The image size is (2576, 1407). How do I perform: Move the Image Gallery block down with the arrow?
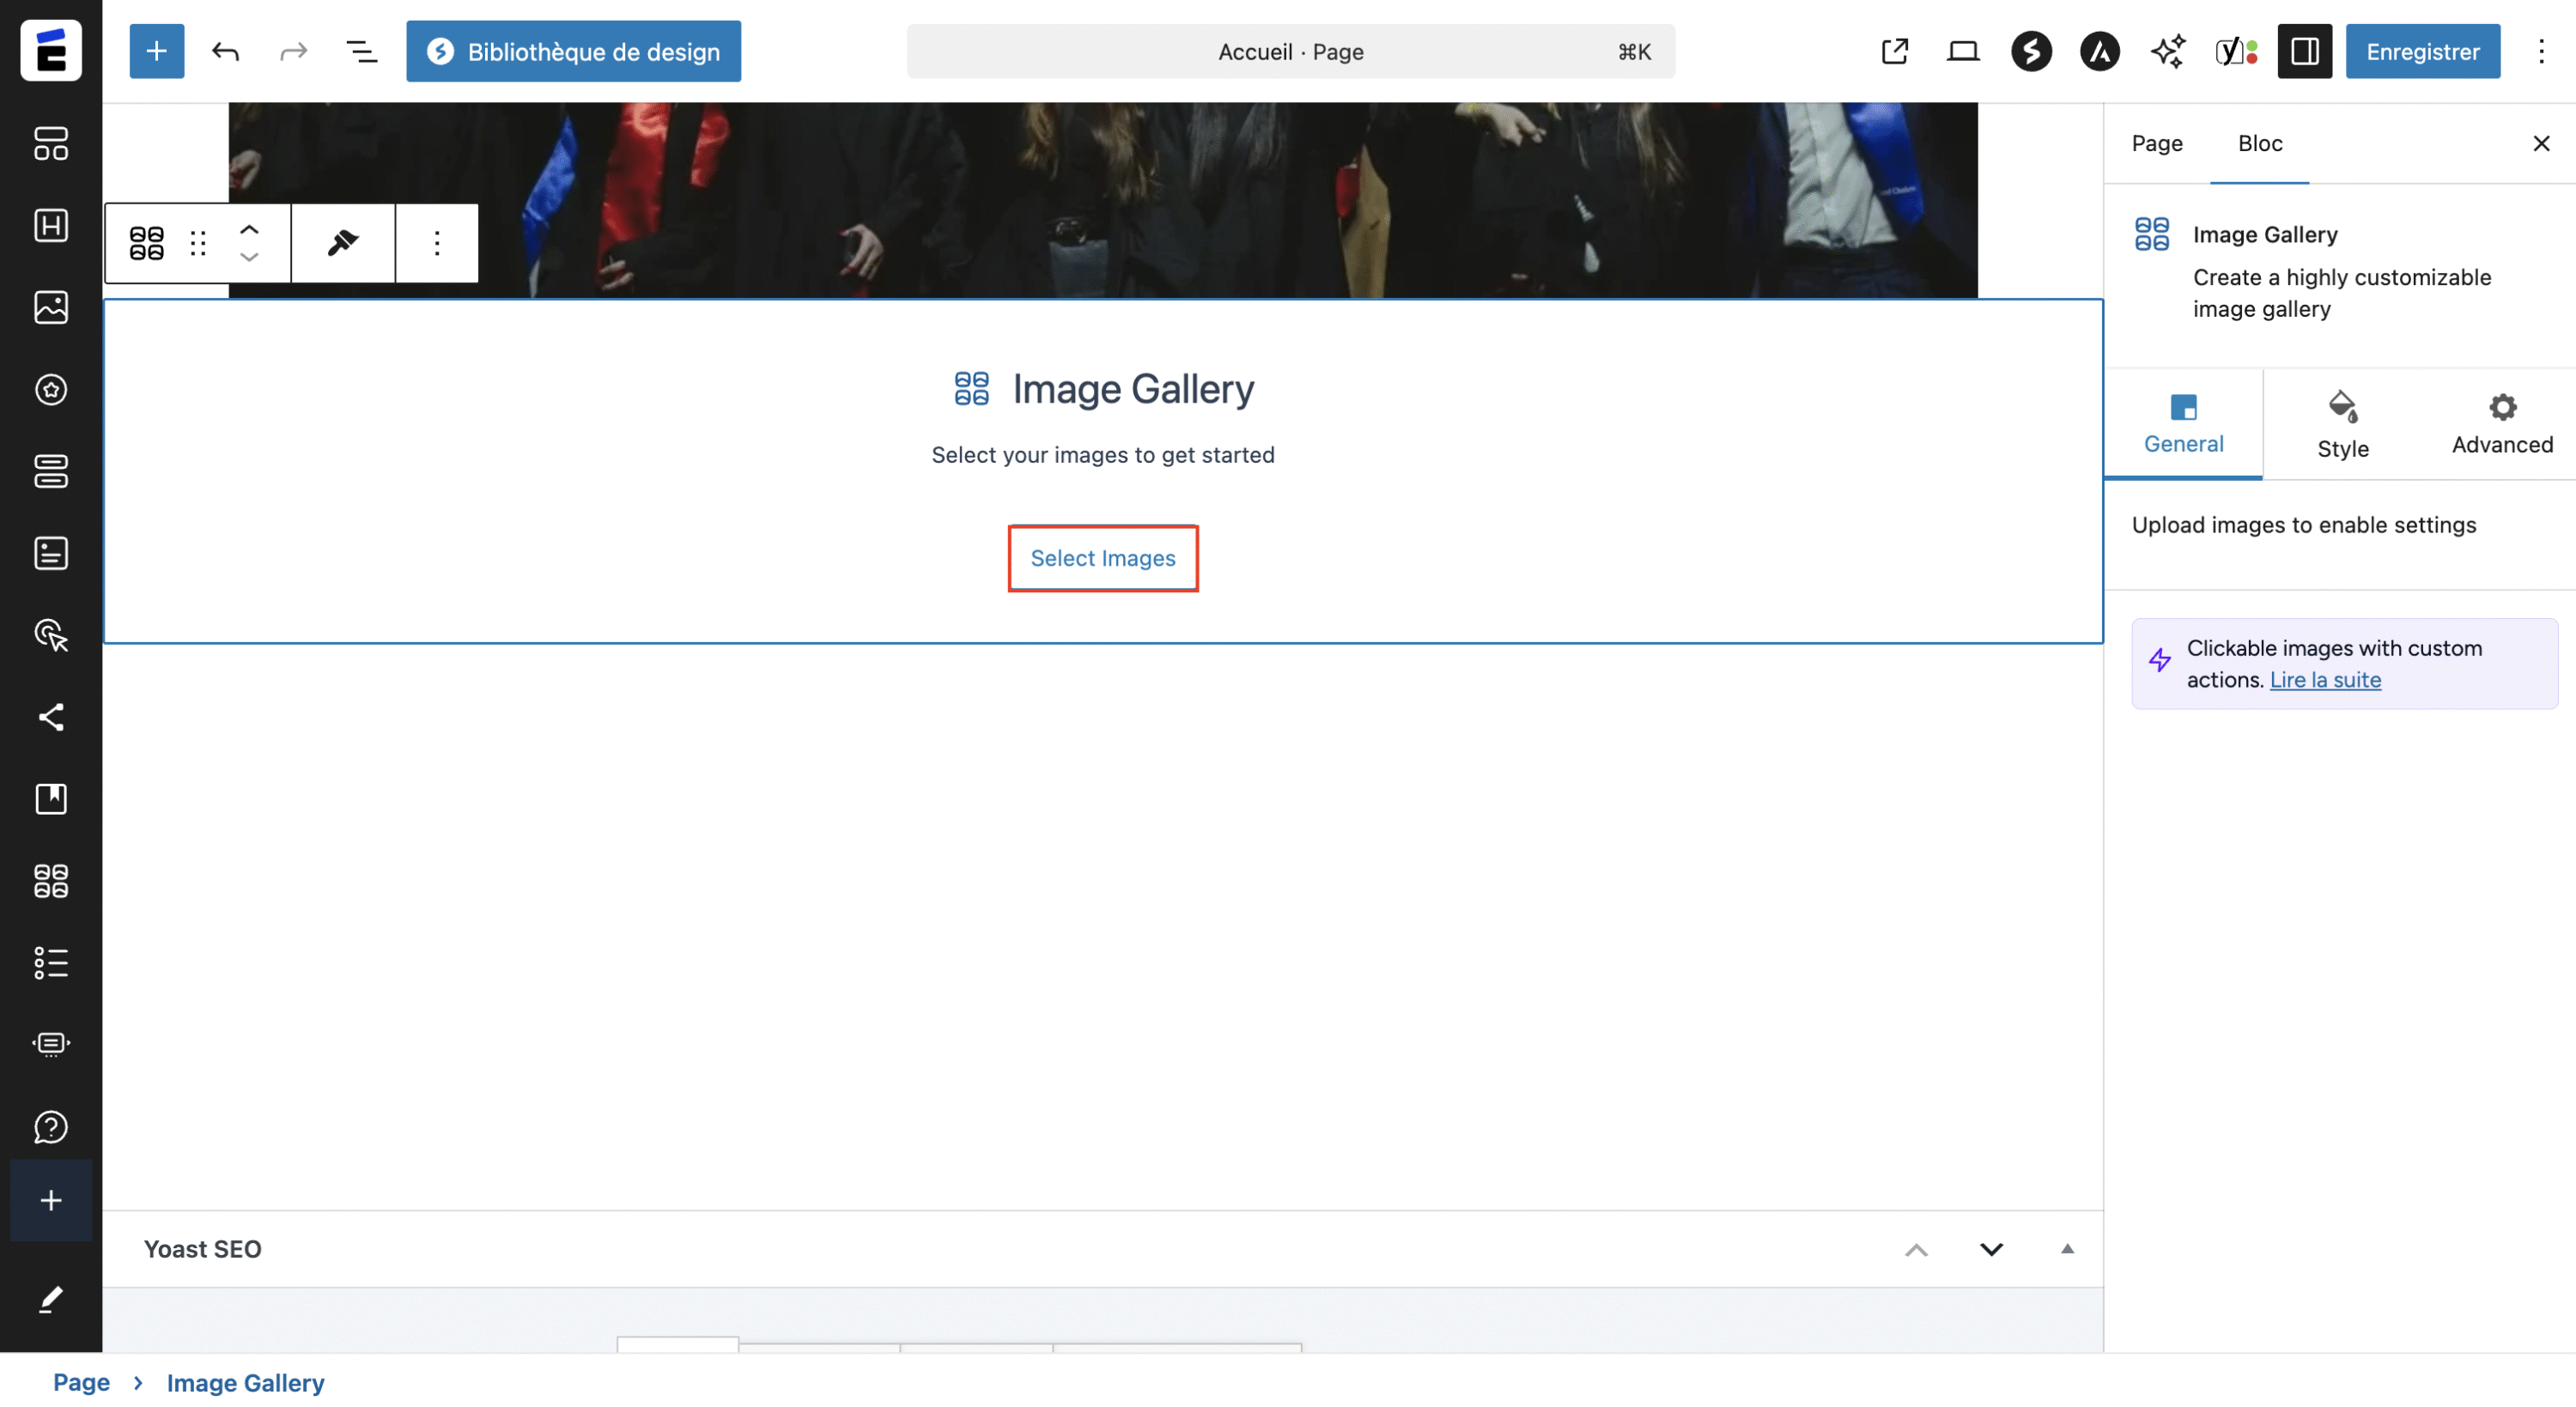248,258
